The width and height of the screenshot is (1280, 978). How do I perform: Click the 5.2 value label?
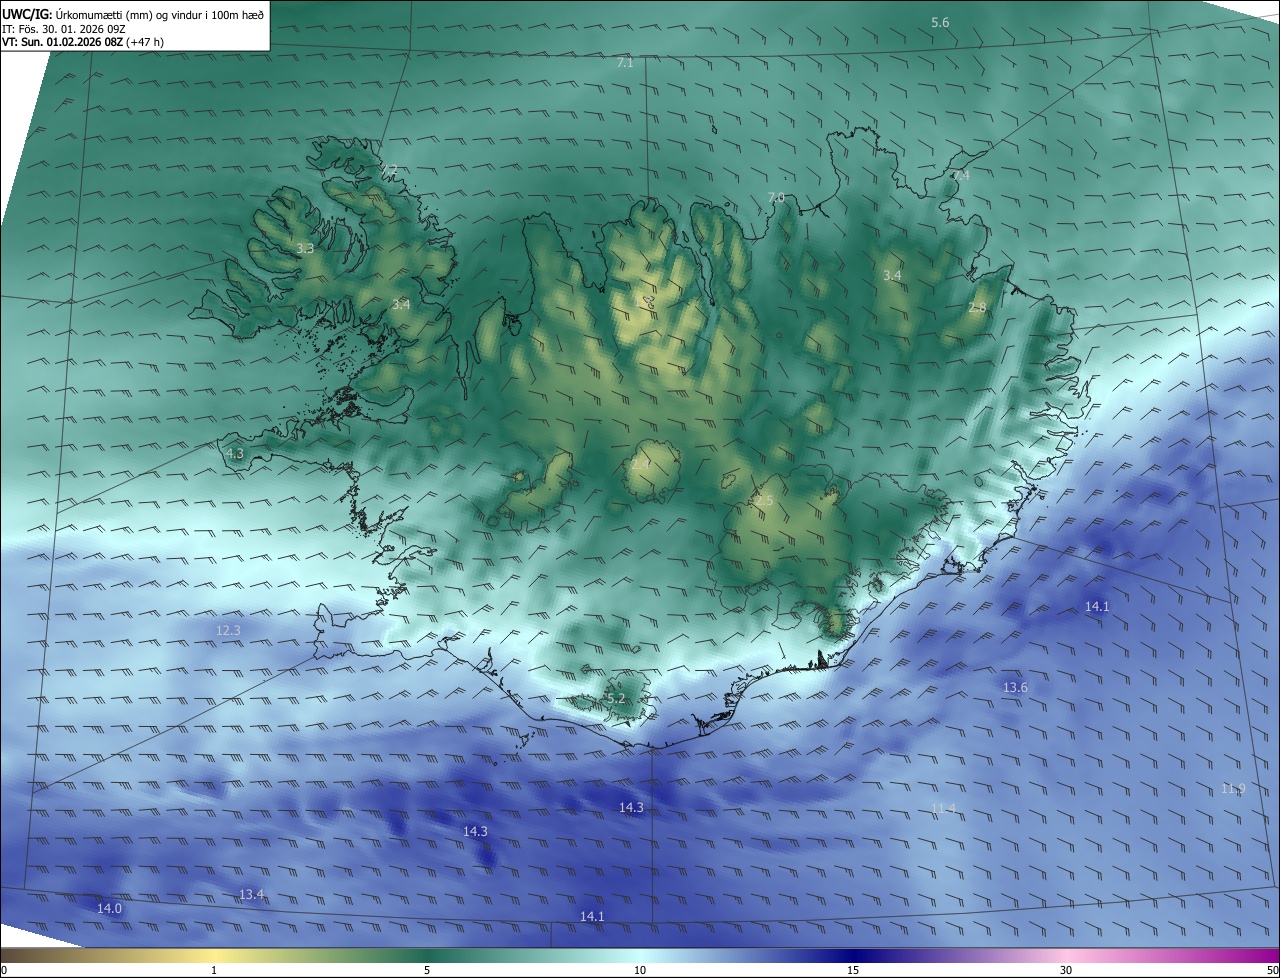(616, 698)
